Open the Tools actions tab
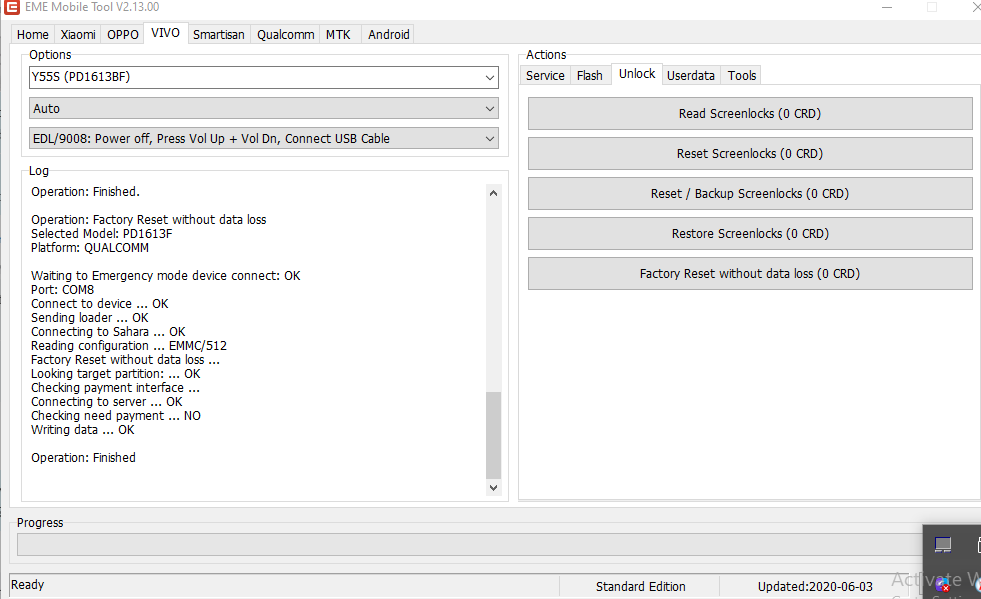The height and width of the screenshot is (599, 981). coord(742,75)
